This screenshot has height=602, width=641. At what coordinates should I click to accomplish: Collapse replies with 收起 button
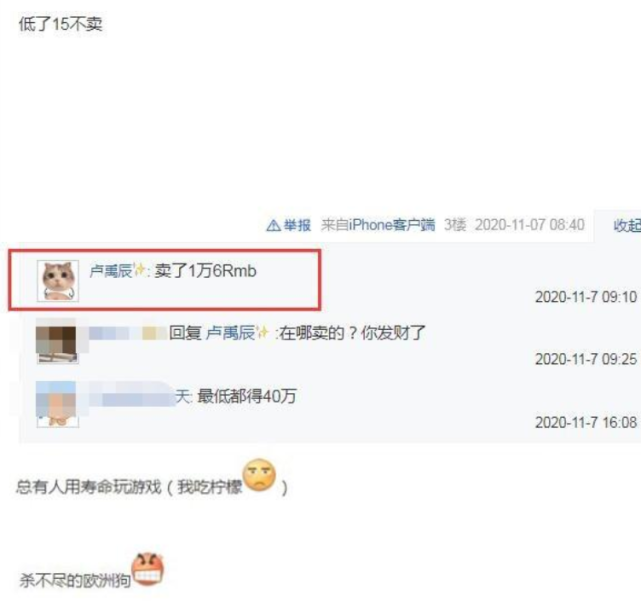click(x=627, y=225)
